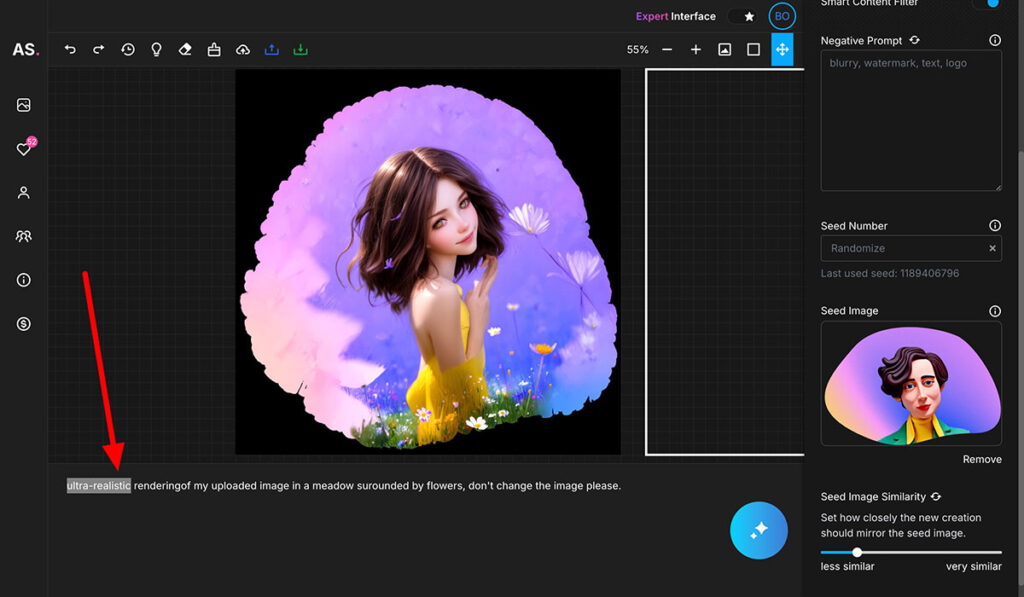
Task: Open the history clock icon
Action: point(128,50)
